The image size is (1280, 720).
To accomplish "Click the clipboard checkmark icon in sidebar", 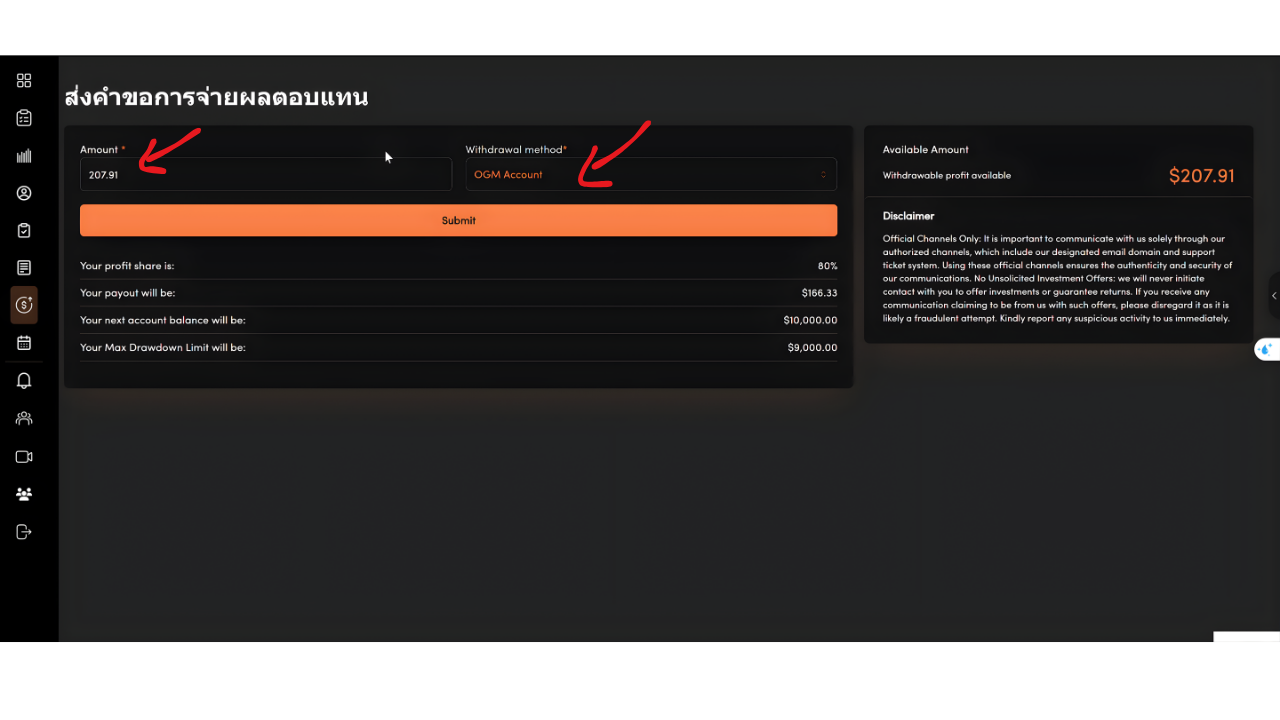I will [24, 230].
